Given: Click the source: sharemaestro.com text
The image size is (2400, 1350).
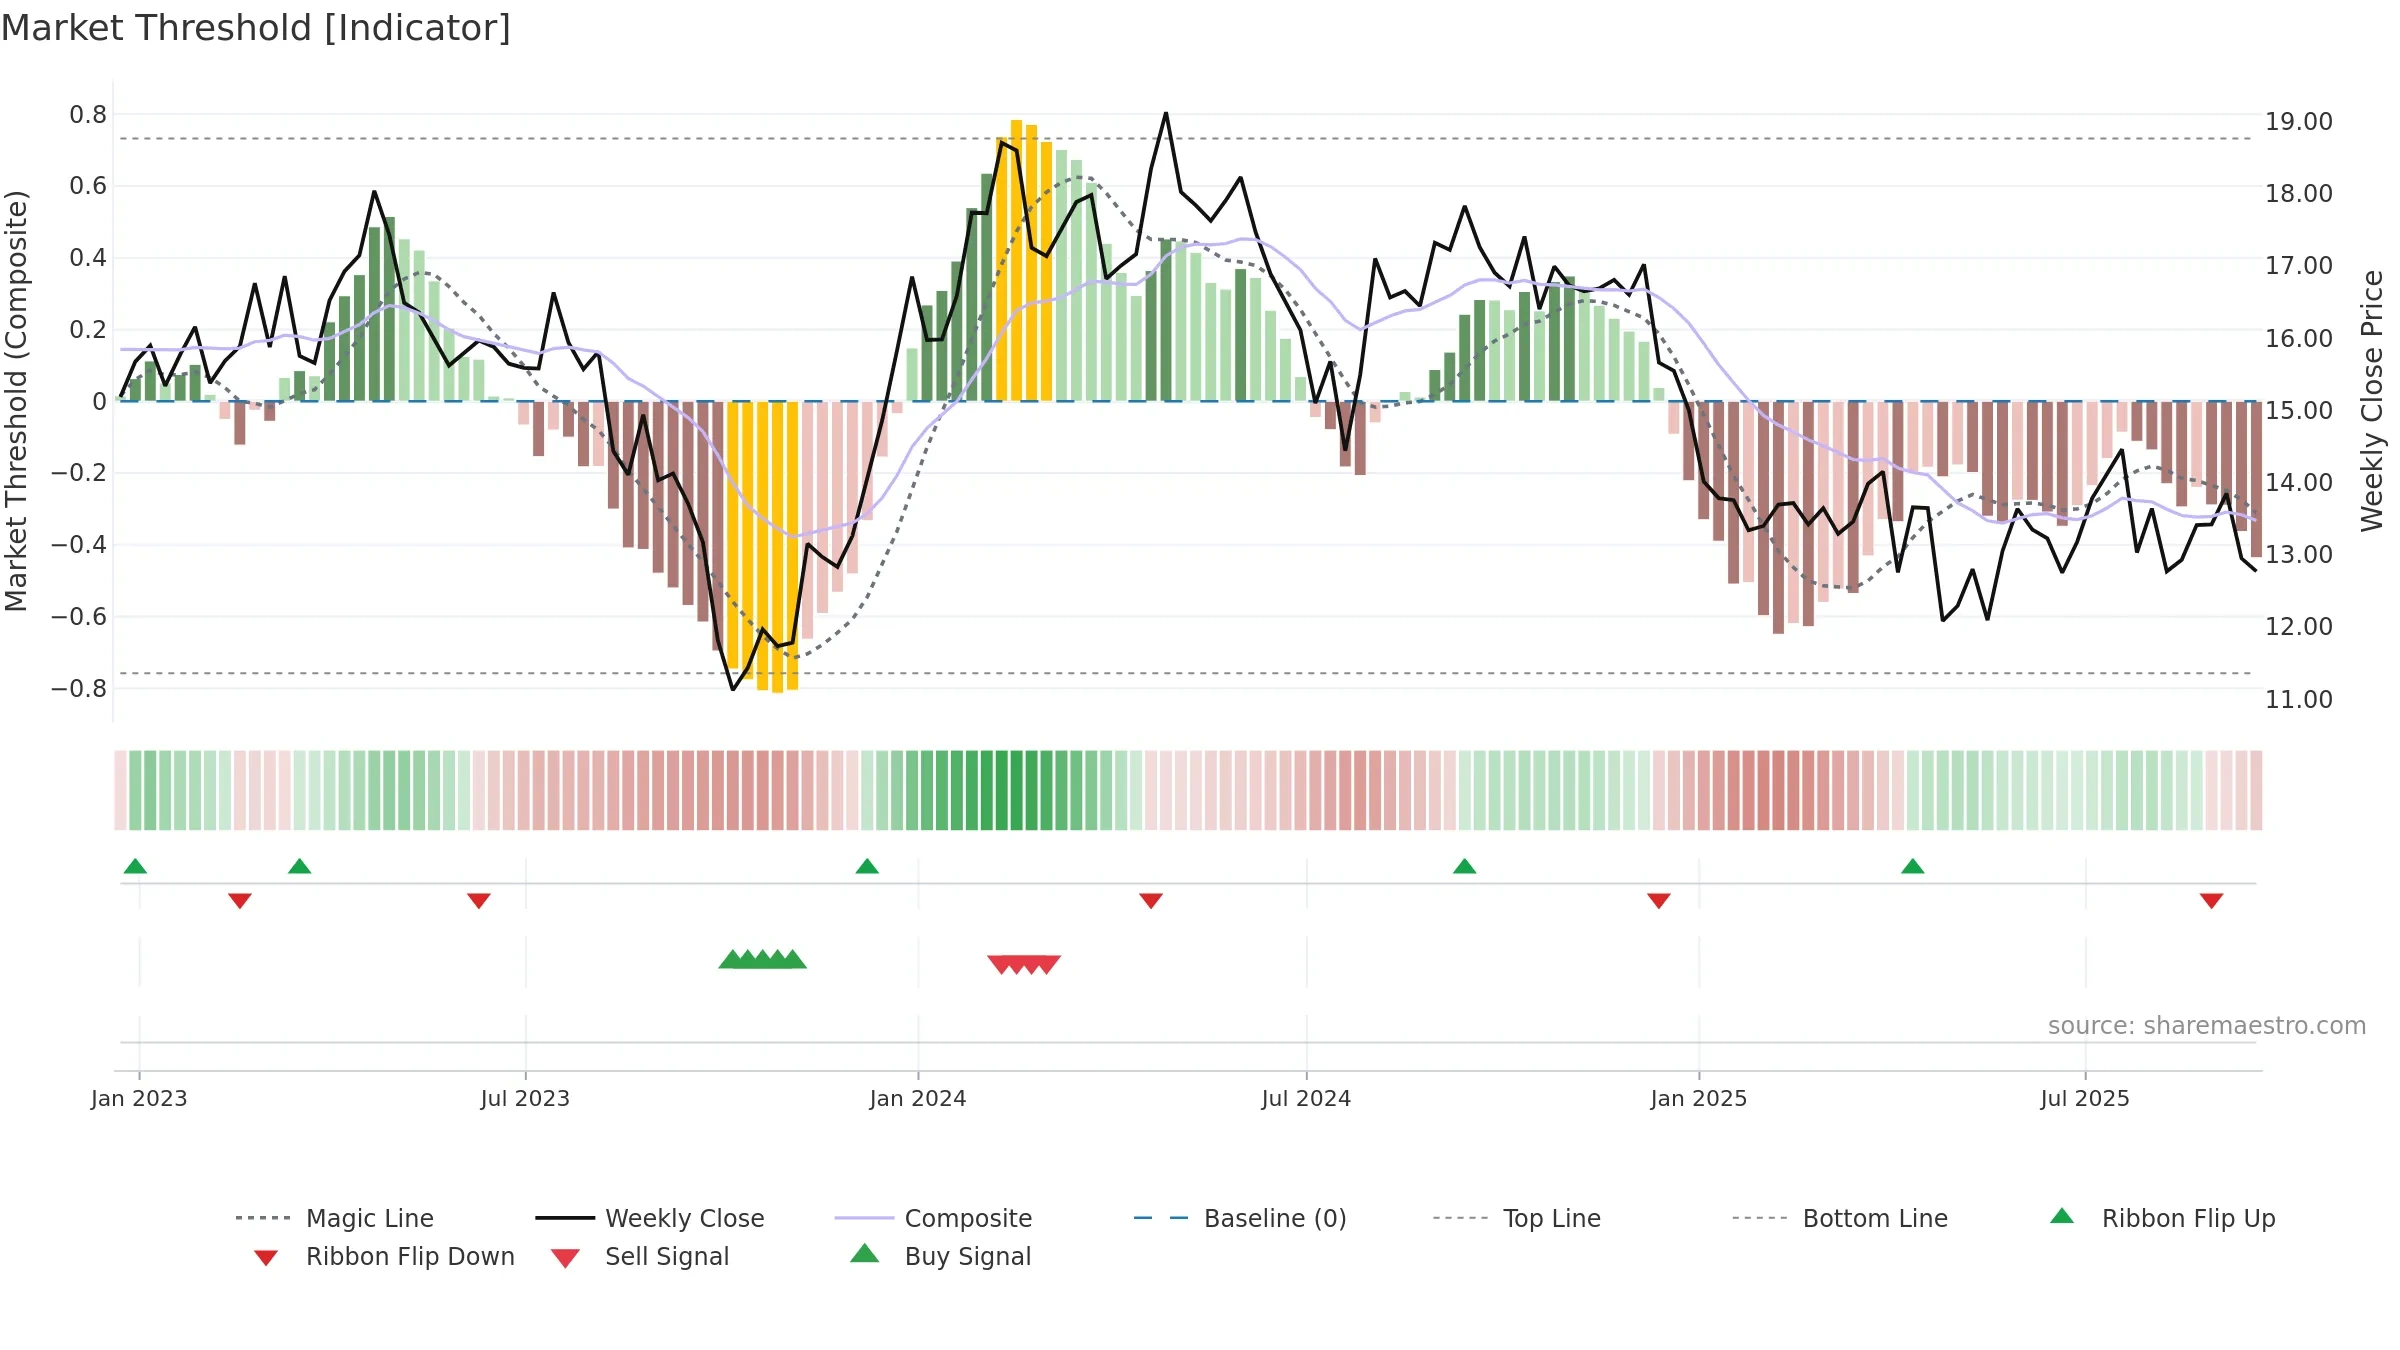Looking at the screenshot, I should coord(2207,1026).
